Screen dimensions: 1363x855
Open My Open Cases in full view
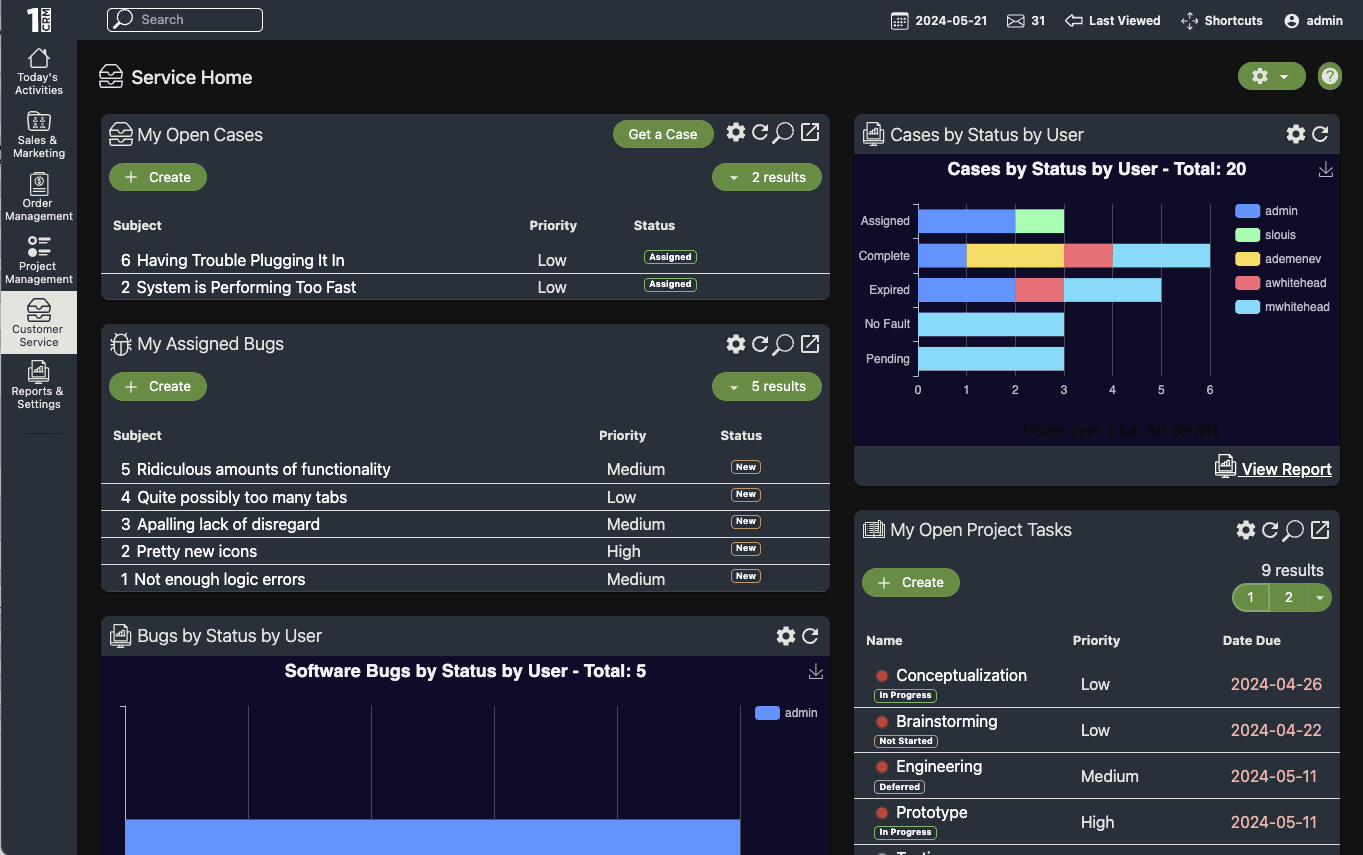click(x=810, y=132)
